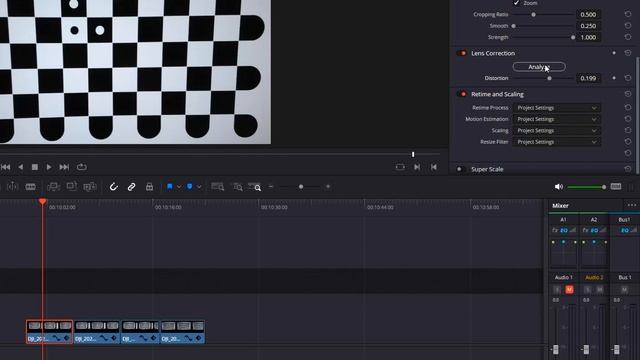
Task: Add a blue marker
Action: (190, 187)
